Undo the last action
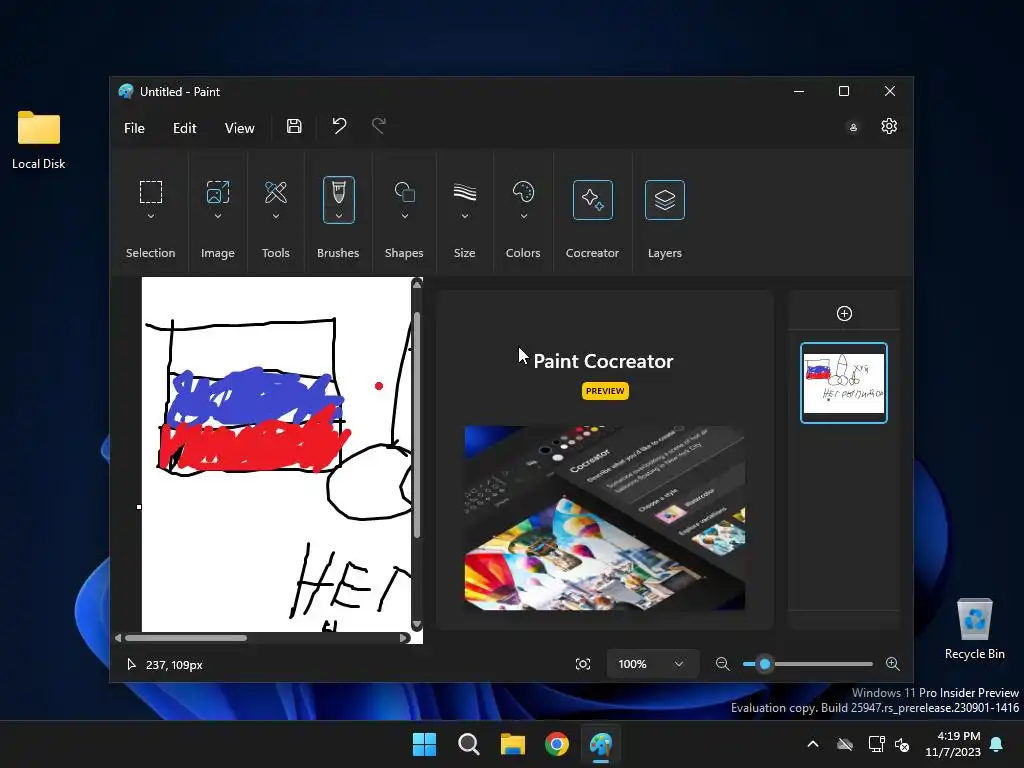 pyautogui.click(x=339, y=125)
